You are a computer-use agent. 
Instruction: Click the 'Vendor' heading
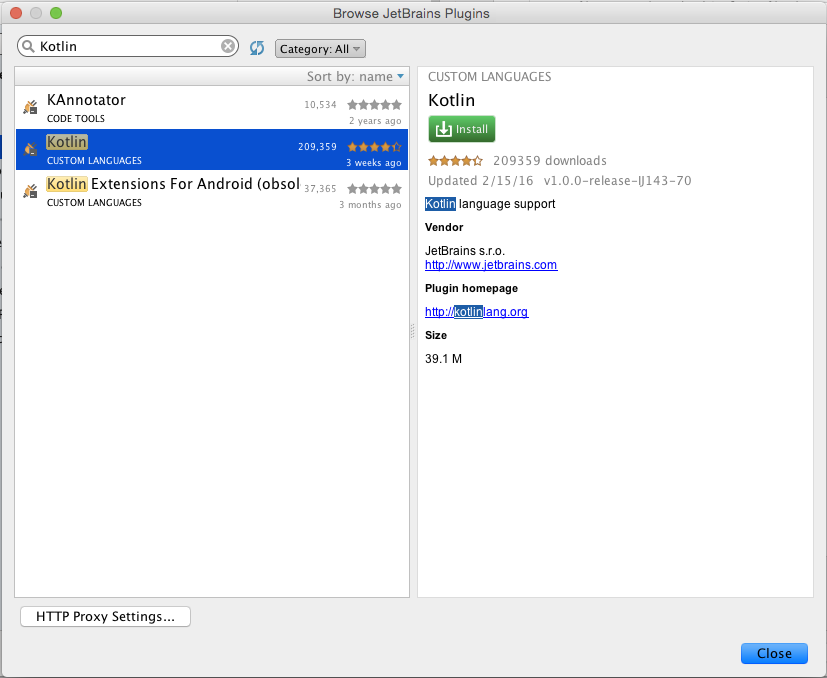pyautogui.click(x=444, y=227)
